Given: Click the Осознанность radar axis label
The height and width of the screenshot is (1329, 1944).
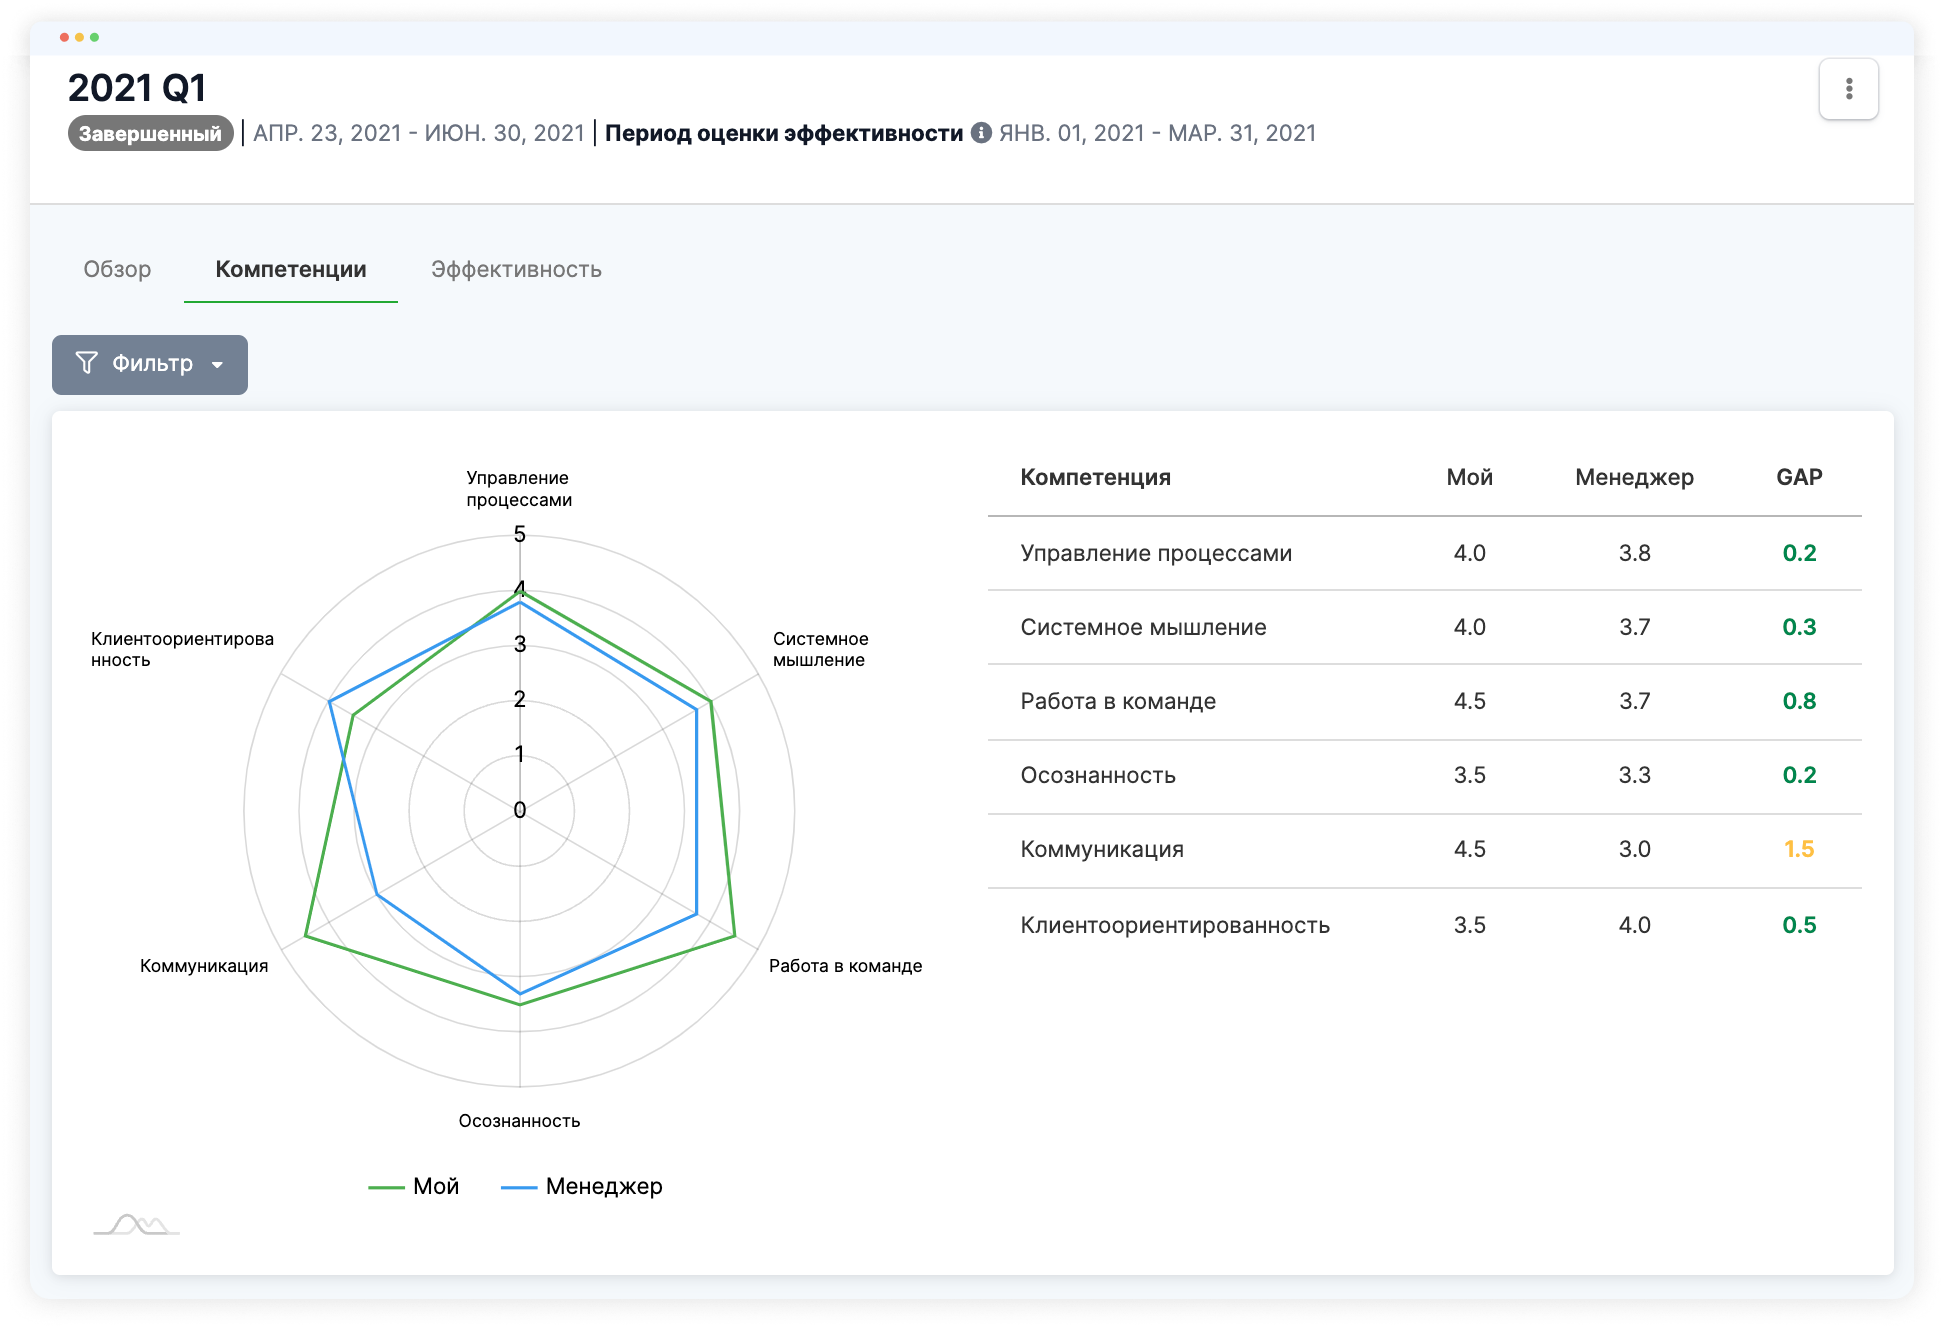Looking at the screenshot, I should click(519, 1121).
